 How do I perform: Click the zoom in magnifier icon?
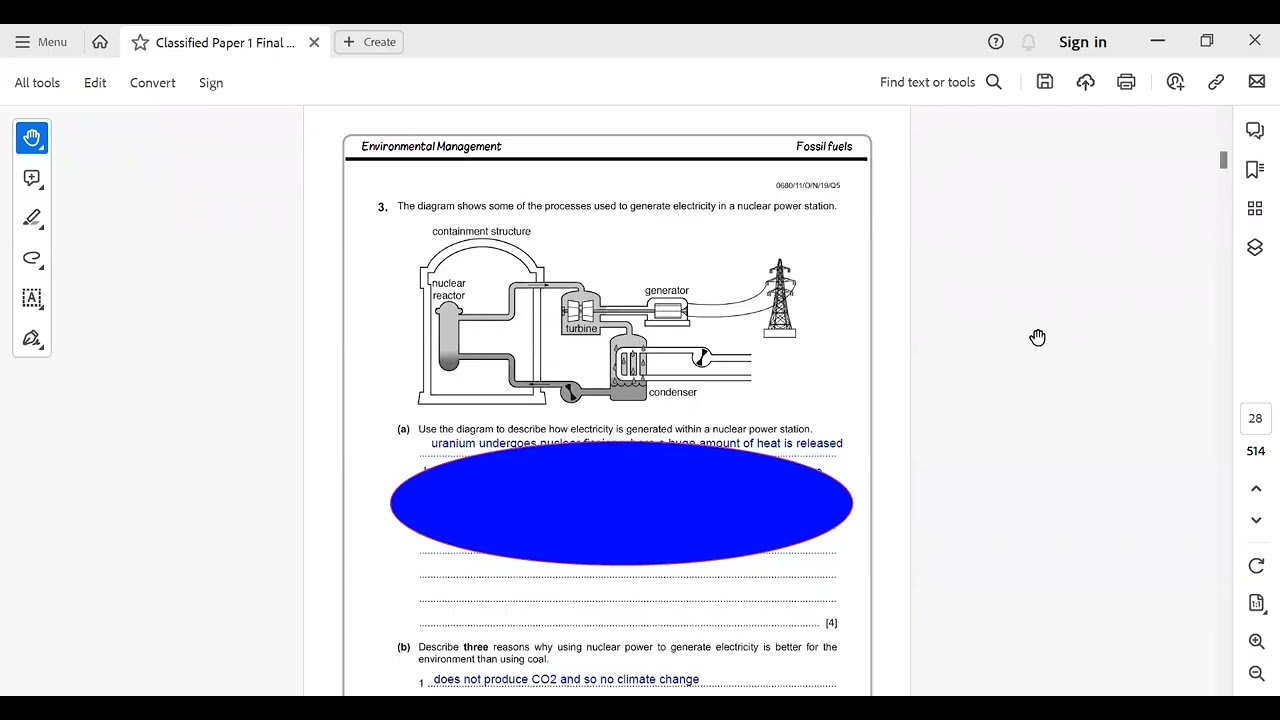point(1257,642)
